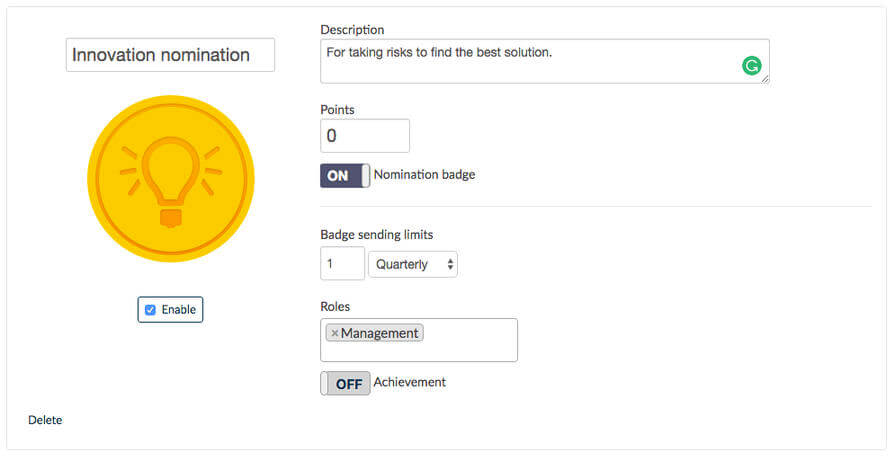Image resolution: width=895 pixels, height=461 pixels.
Task: Edit the Innovation nomination name field
Action: point(170,55)
